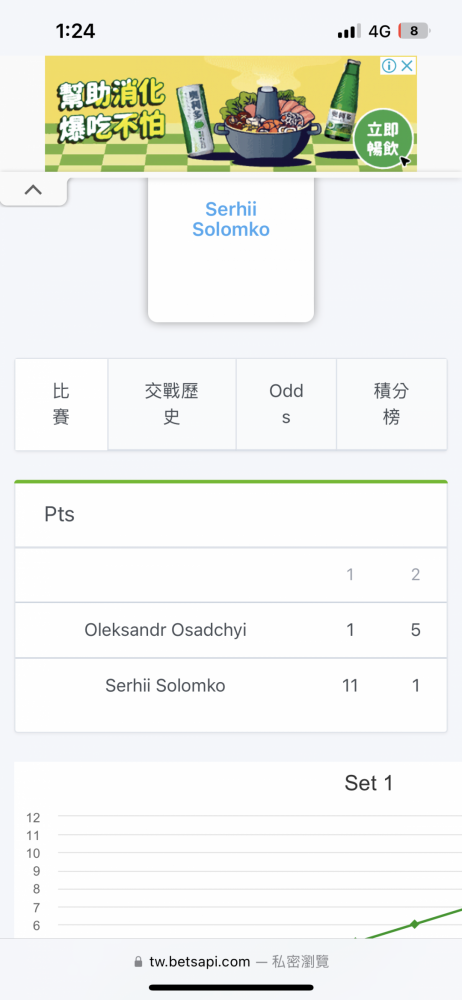Tap the battery indicator in status bar
Screen dimensions: 462x1000
click(x=414, y=31)
